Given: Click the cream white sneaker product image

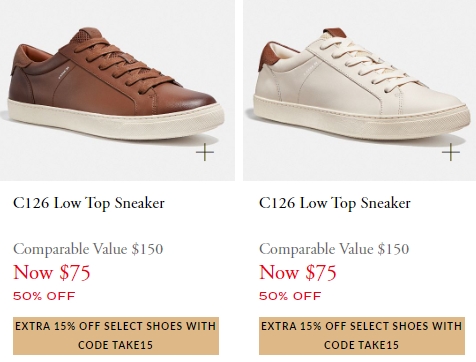Looking at the screenshot, I should (360, 90).
